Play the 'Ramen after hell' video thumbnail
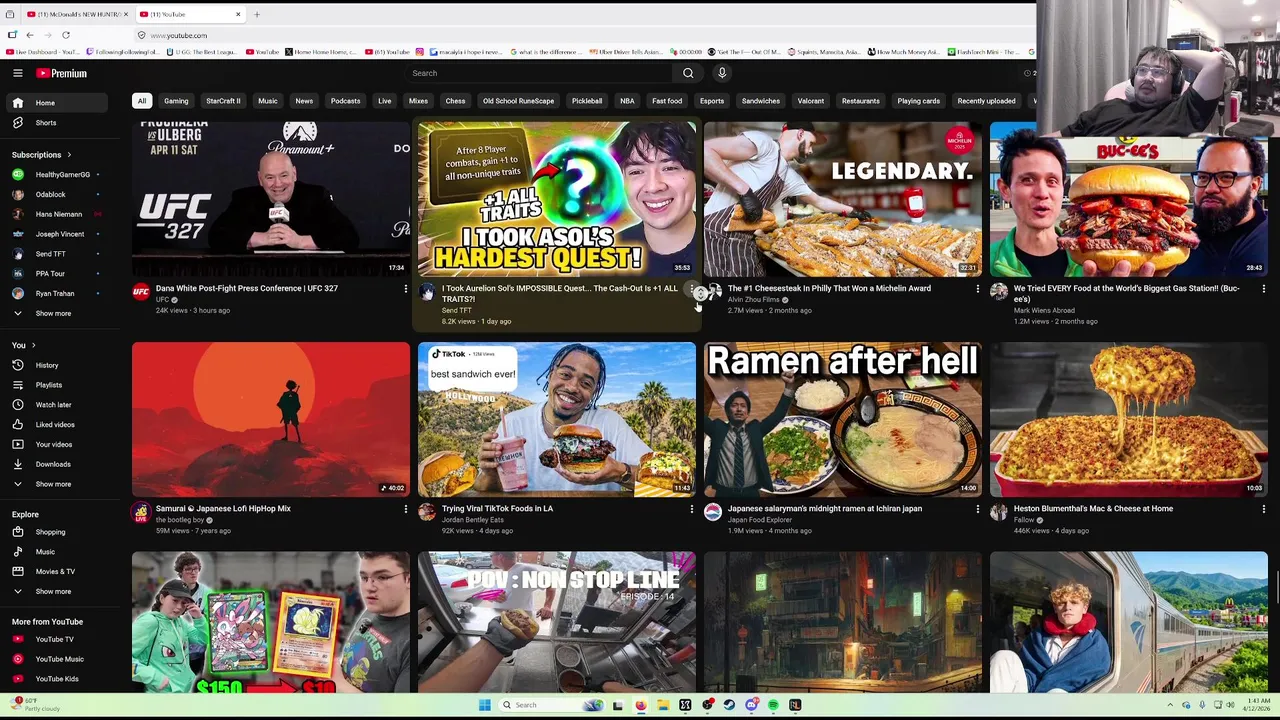Screen dimensions: 1280x720 [x=843, y=420]
